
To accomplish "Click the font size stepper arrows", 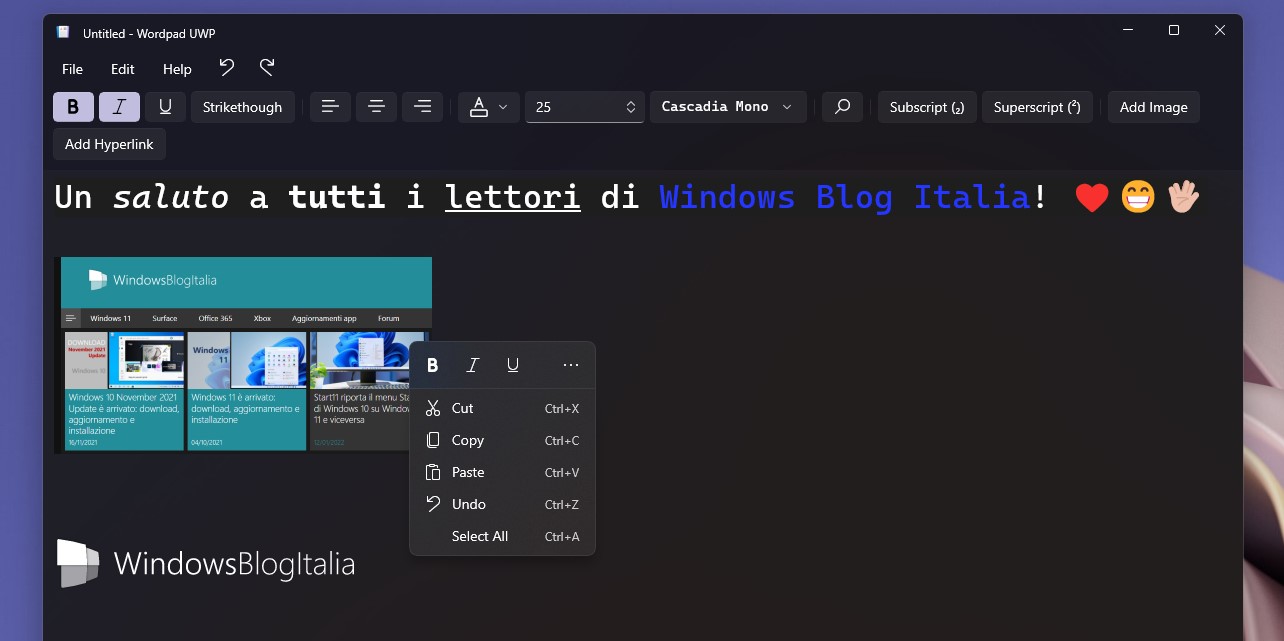I will [x=631, y=107].
